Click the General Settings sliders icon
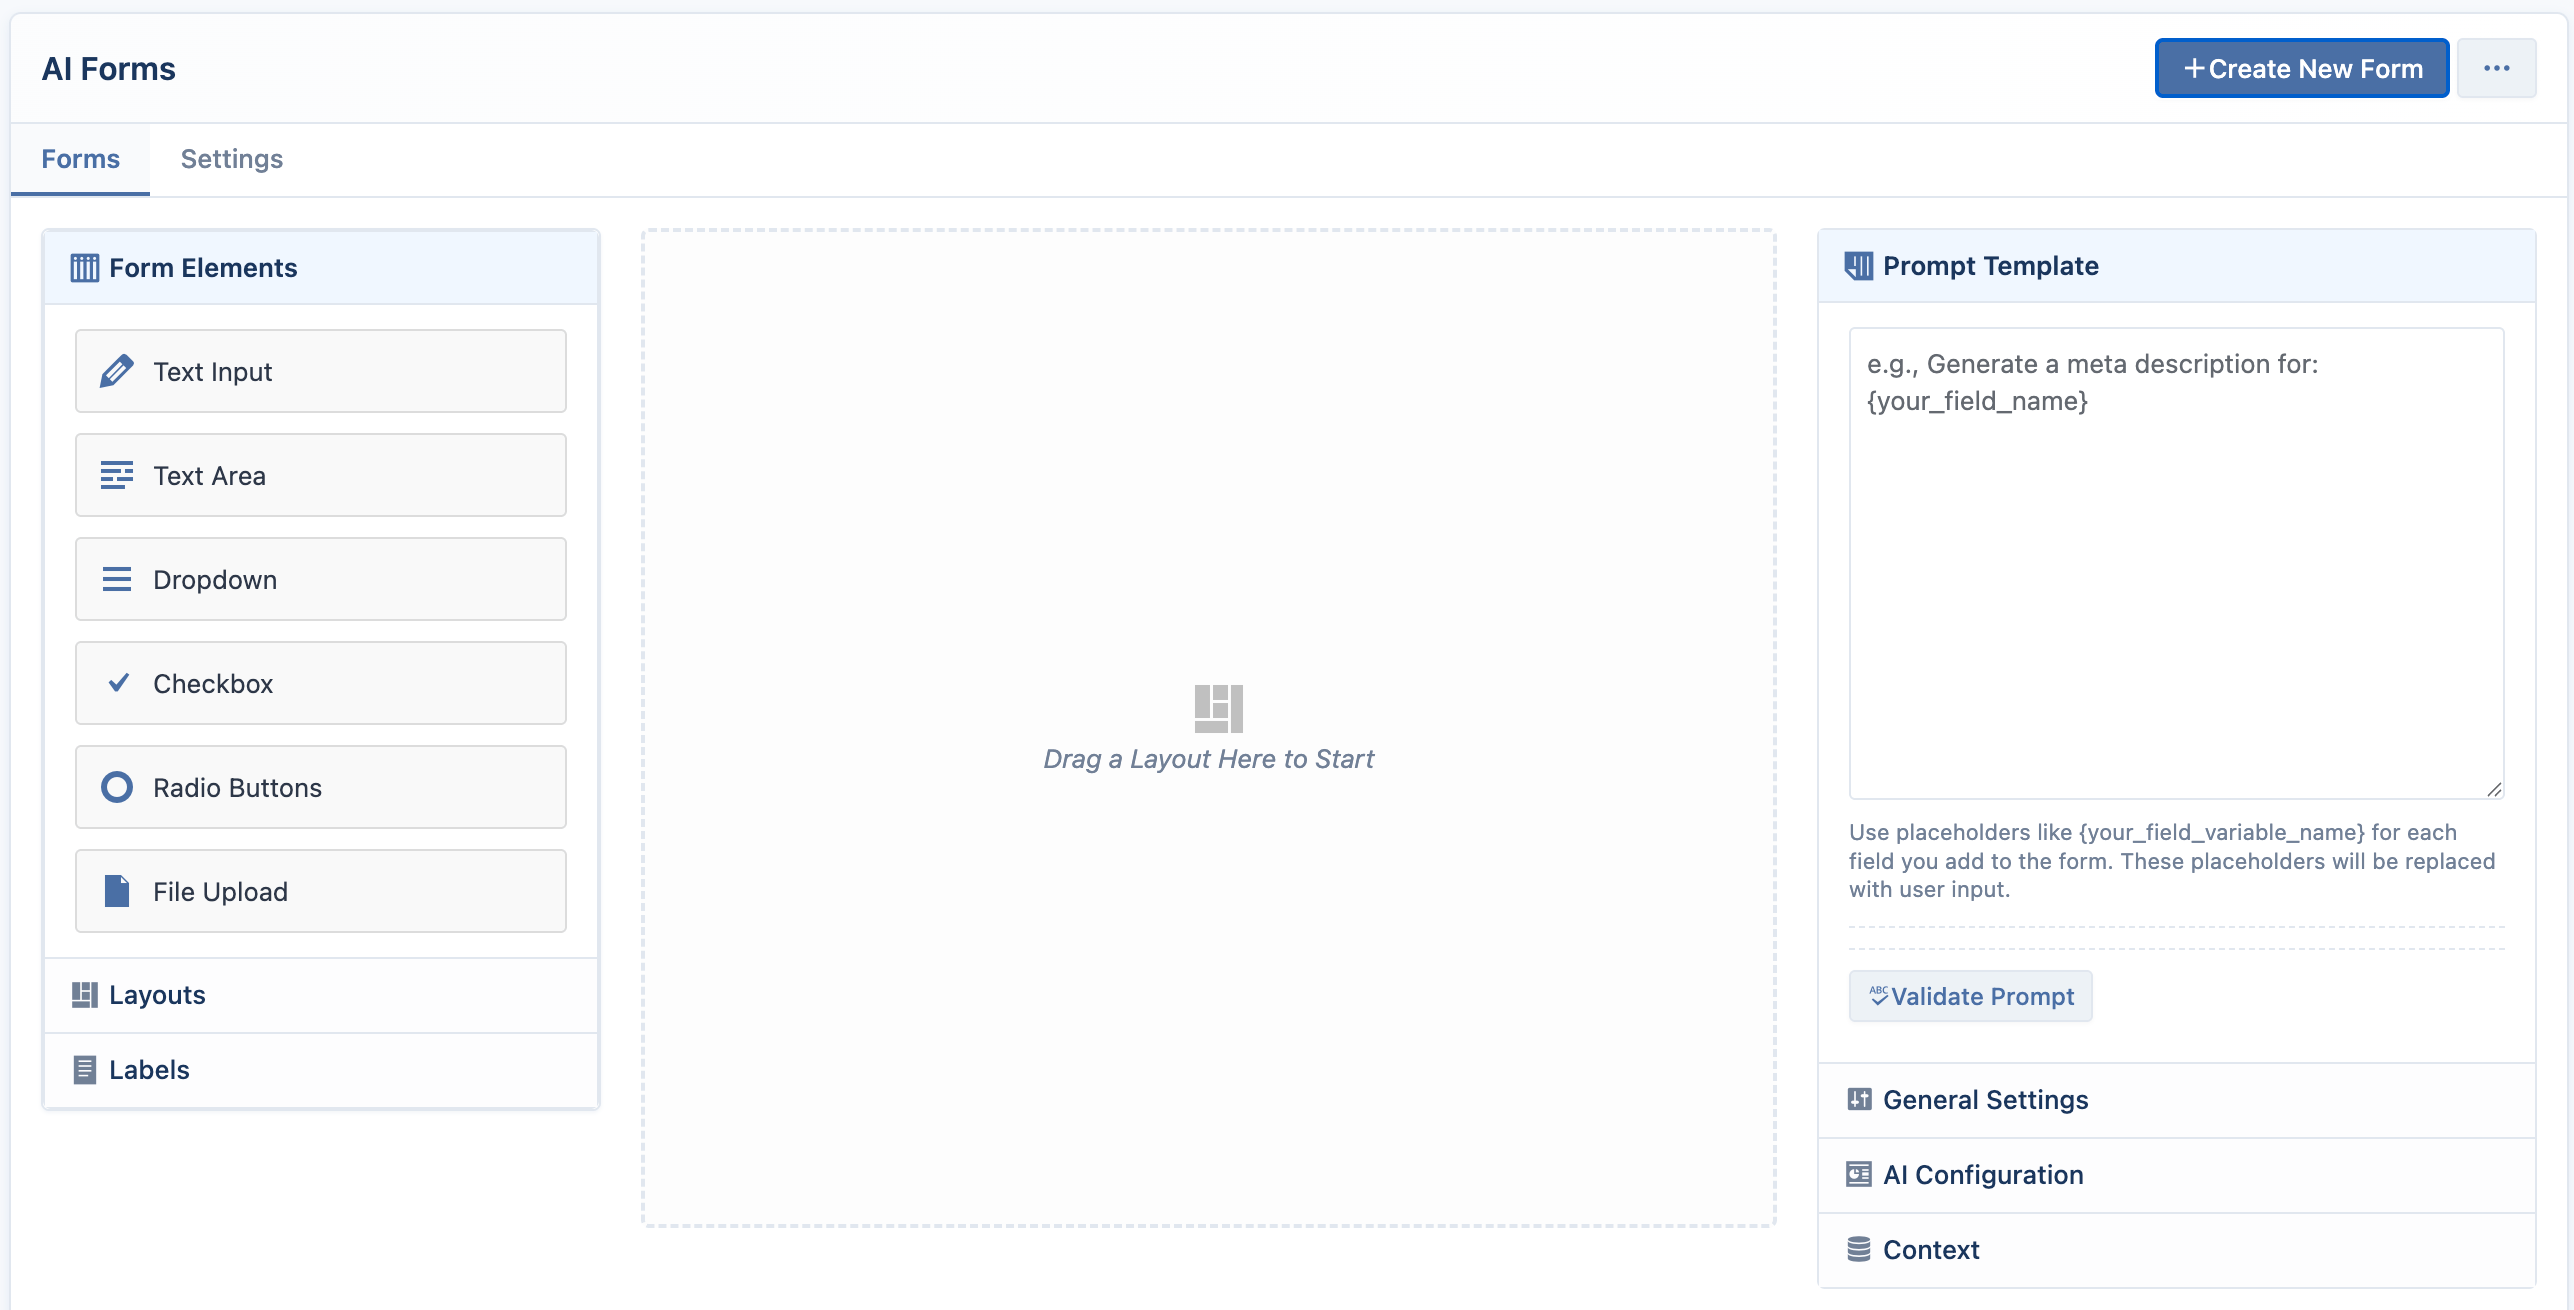Viewport: 2574px width, 1310px height. (1859, 1100)
